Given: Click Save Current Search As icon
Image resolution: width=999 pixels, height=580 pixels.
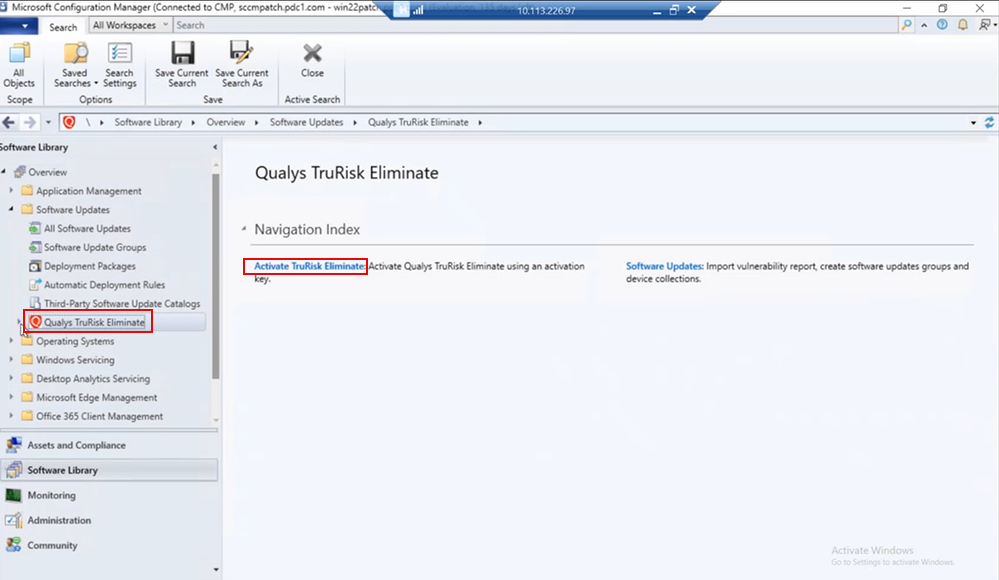Looking at the screenshot, I should pos(241,65).
